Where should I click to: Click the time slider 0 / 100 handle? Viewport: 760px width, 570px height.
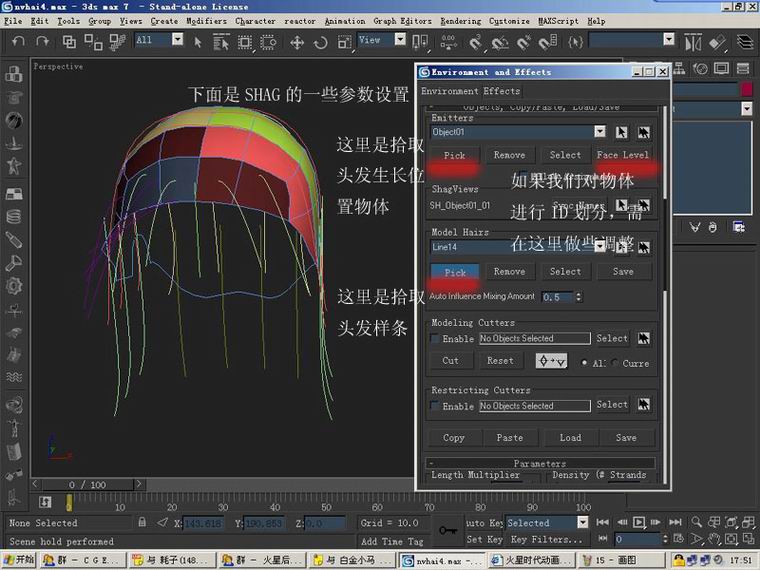coord(87,484)
